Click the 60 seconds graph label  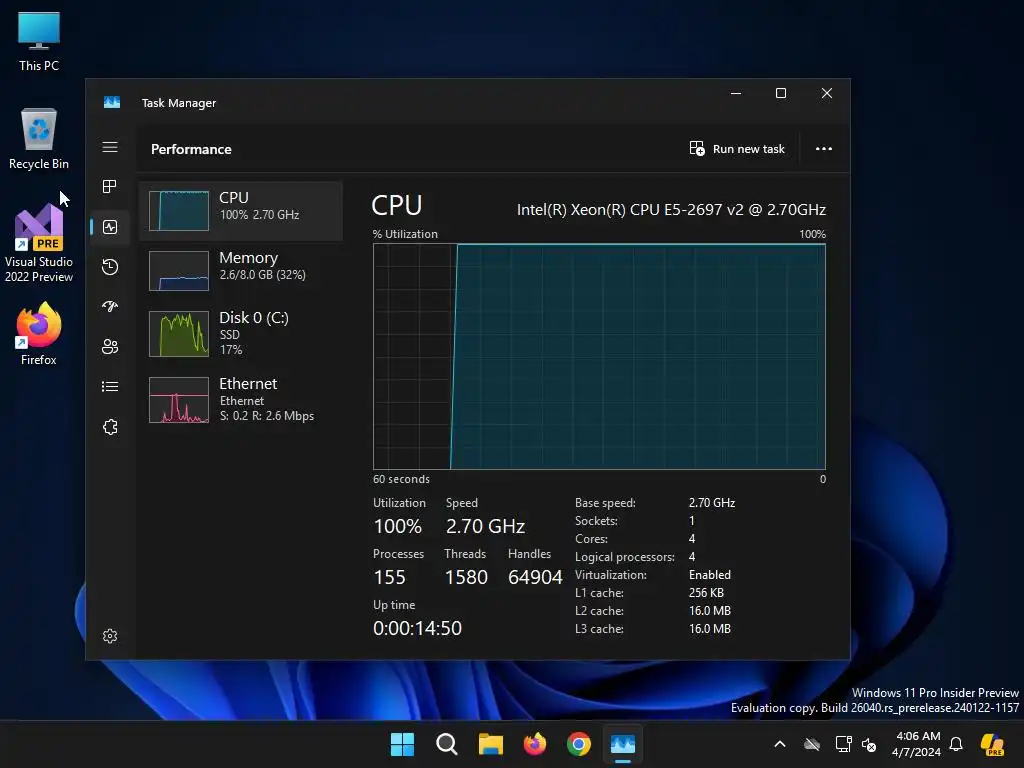(x=401, y=479)
